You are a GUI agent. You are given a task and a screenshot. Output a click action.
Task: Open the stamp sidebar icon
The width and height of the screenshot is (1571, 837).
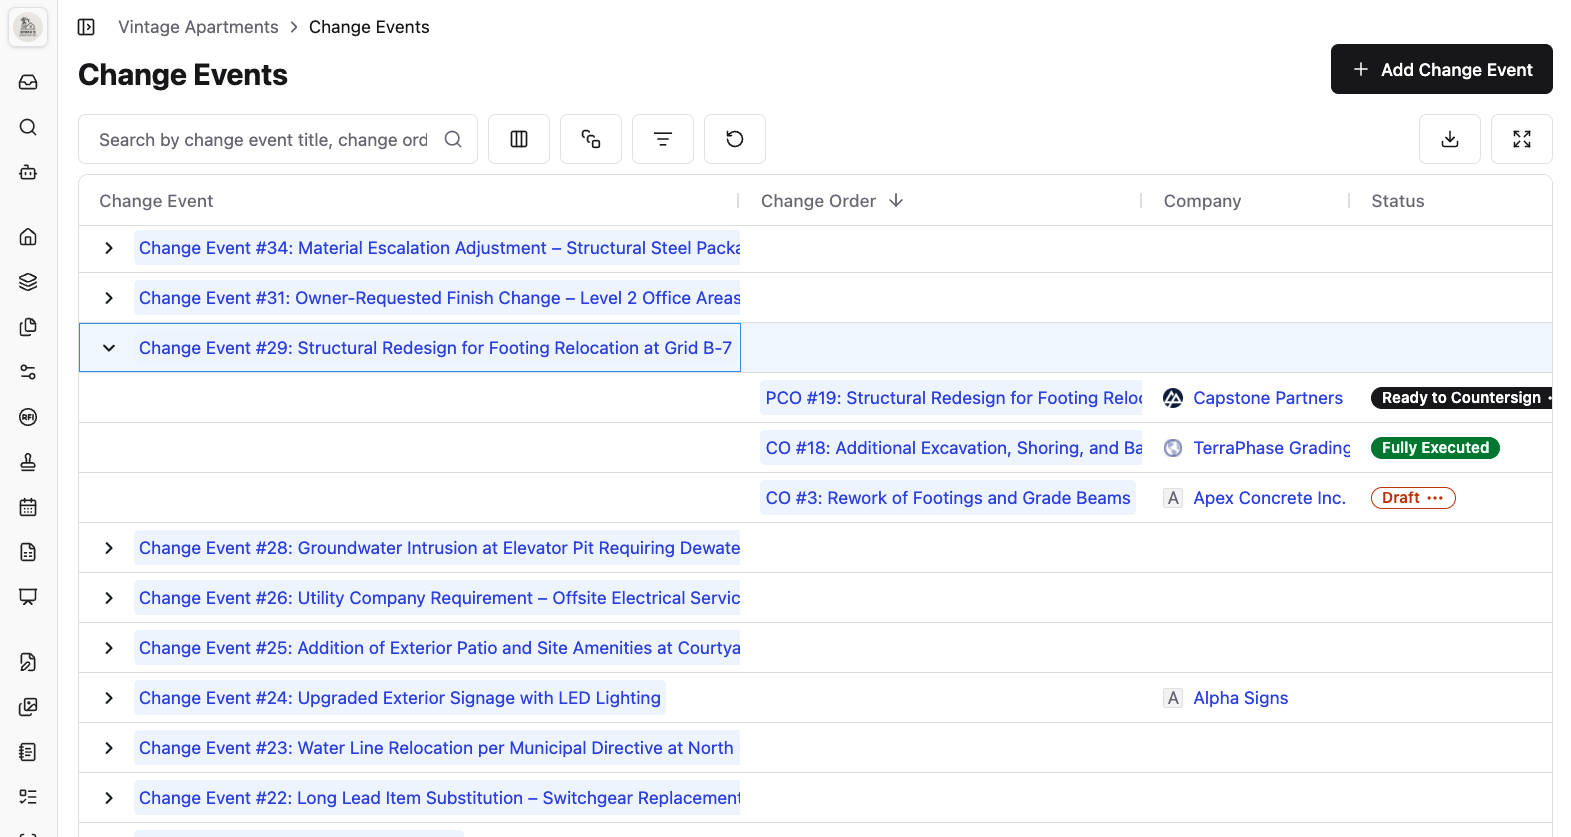pyautogui.click(x=28, y=462)
